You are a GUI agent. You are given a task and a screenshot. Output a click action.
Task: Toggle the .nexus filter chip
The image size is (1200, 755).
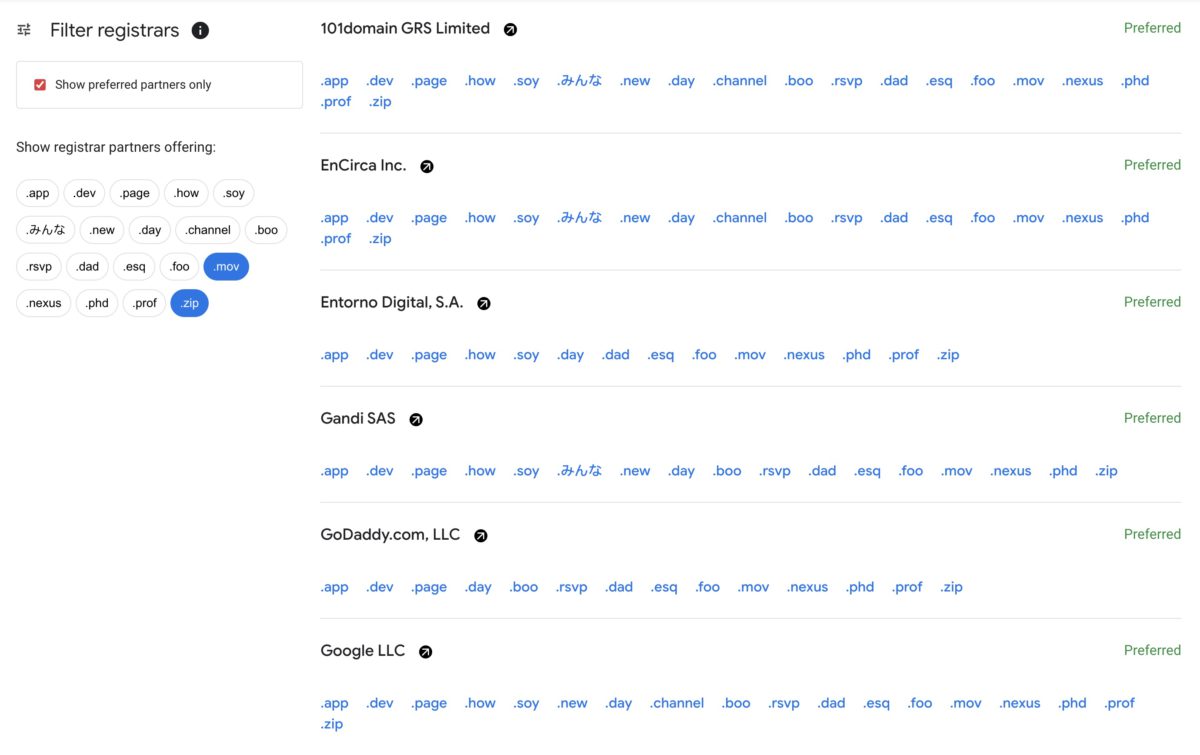(44, 303)
